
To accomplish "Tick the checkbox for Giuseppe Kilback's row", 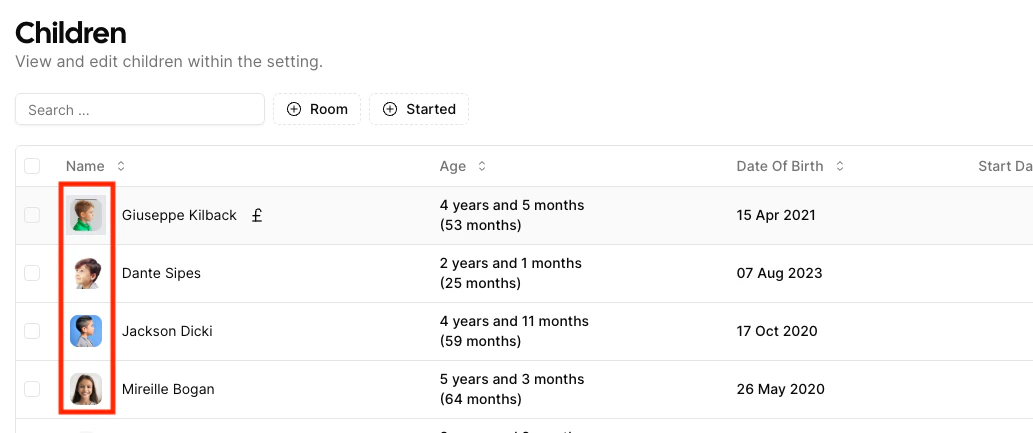I will click(32, 215).
